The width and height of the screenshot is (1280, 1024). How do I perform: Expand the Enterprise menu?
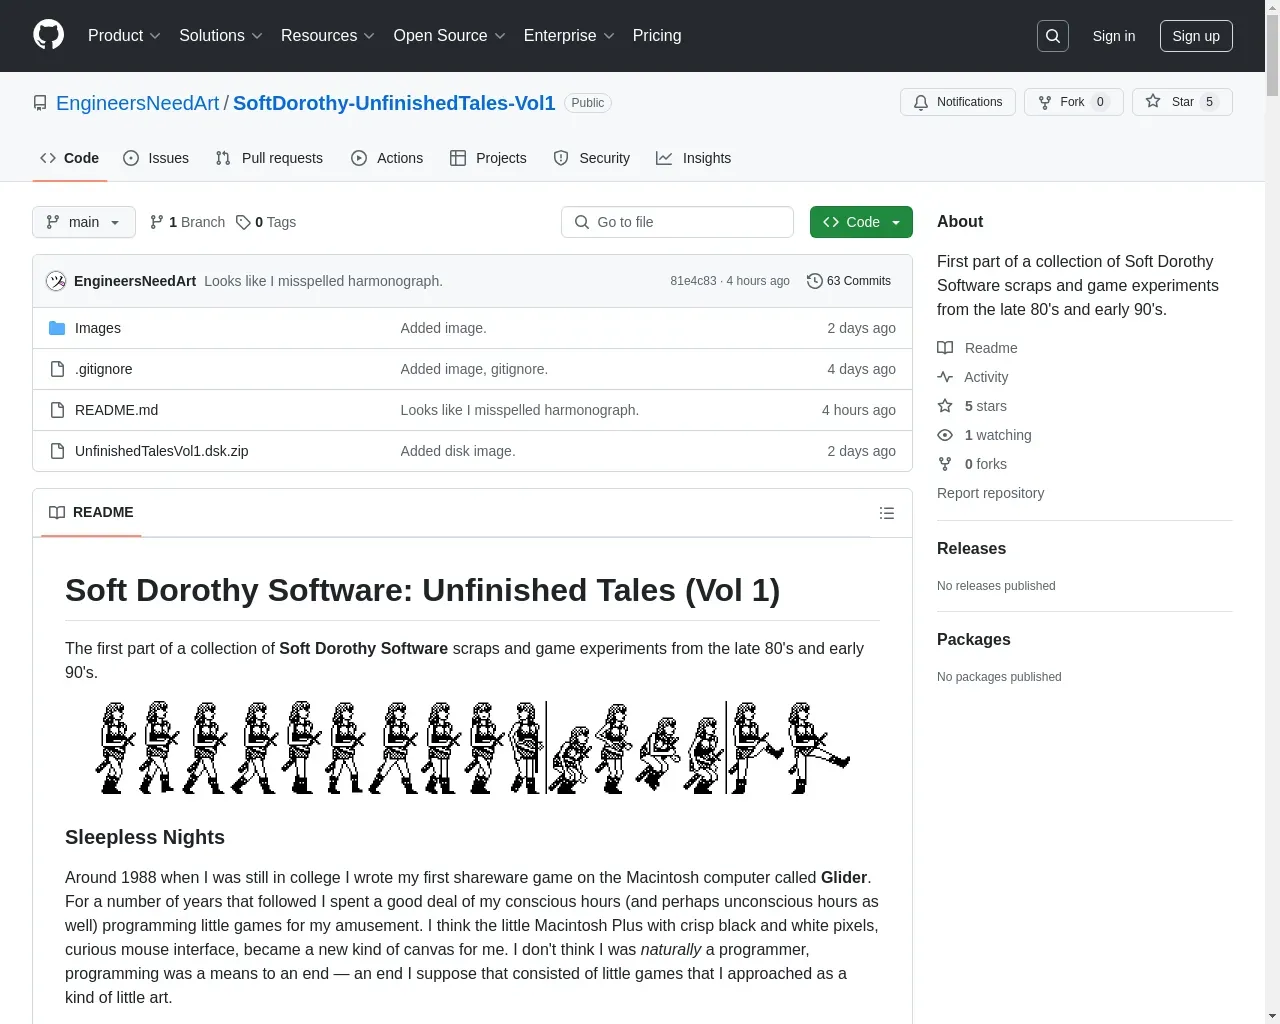(569, 36)
